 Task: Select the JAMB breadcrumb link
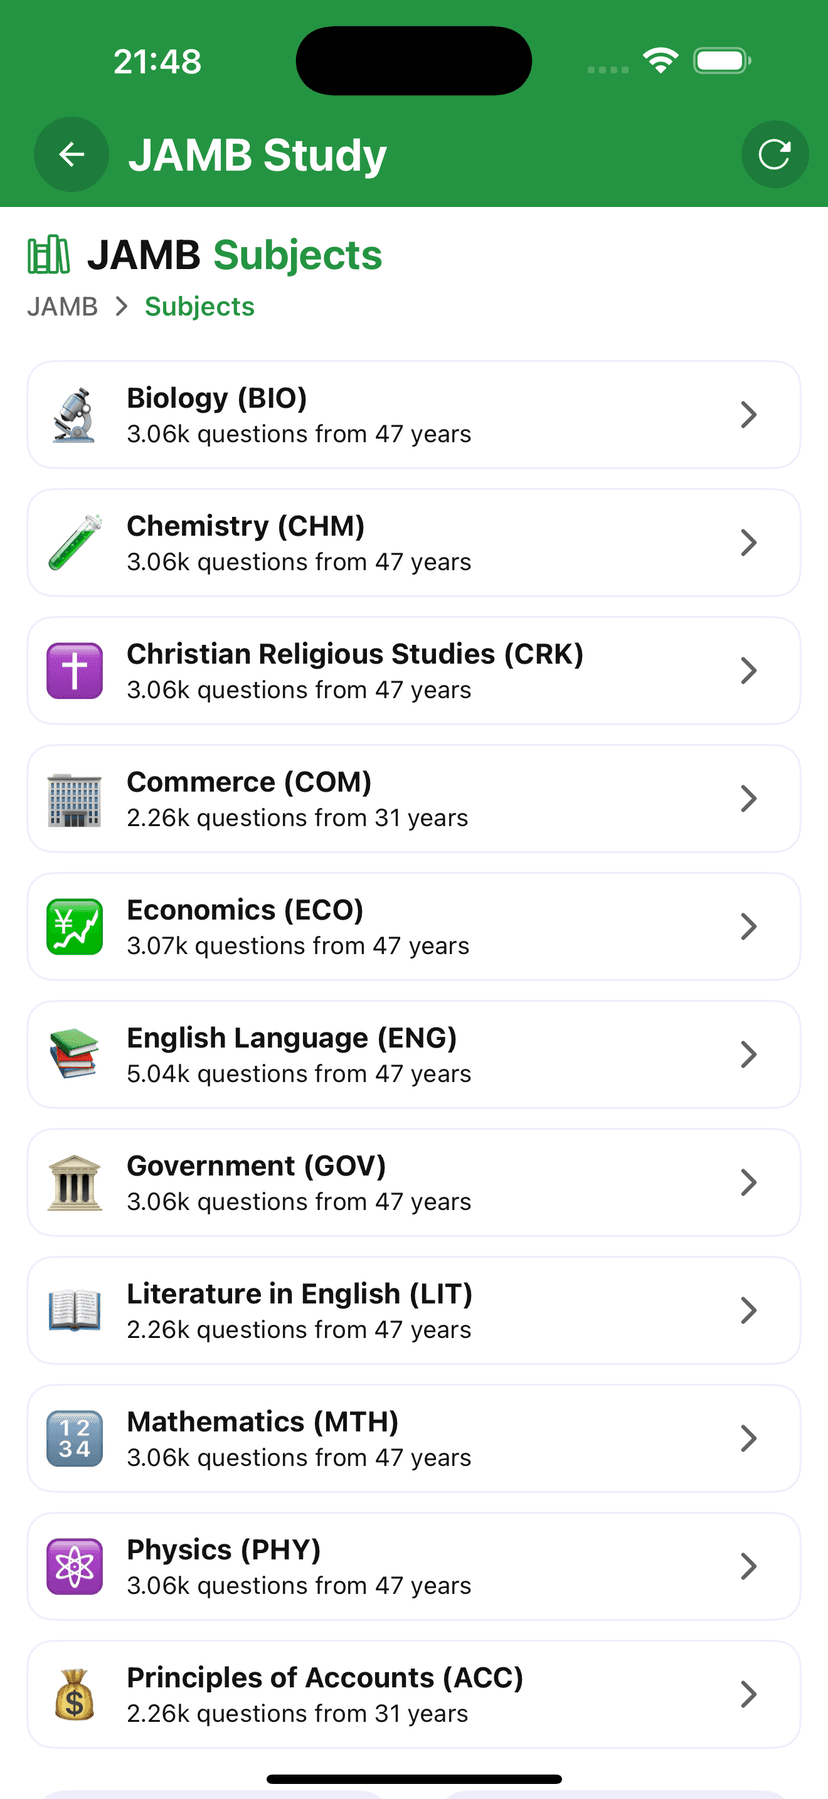[62, 306]
